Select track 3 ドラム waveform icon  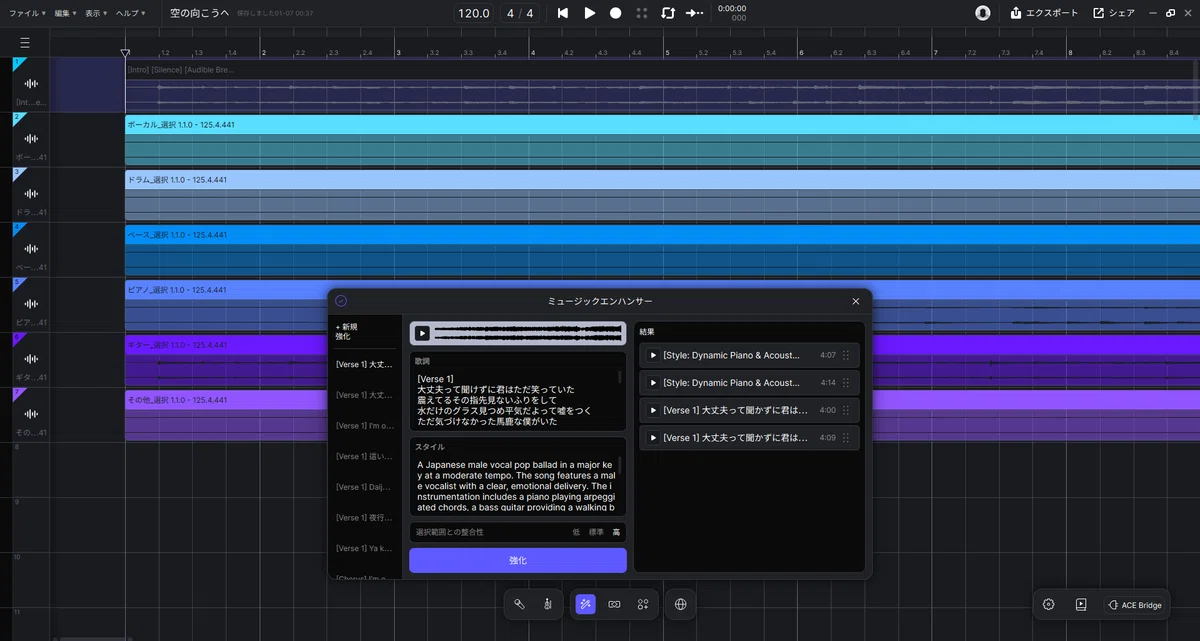click(x=31, y=194)
